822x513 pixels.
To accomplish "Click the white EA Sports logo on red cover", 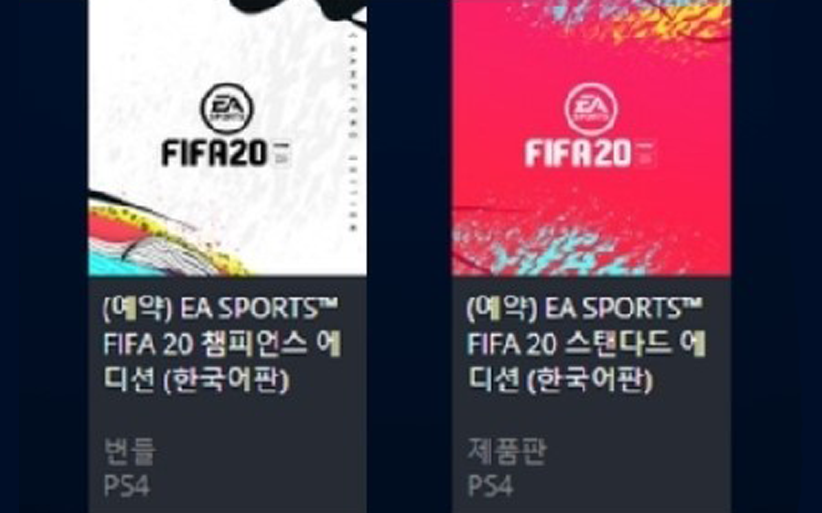I will pos(590,108).
